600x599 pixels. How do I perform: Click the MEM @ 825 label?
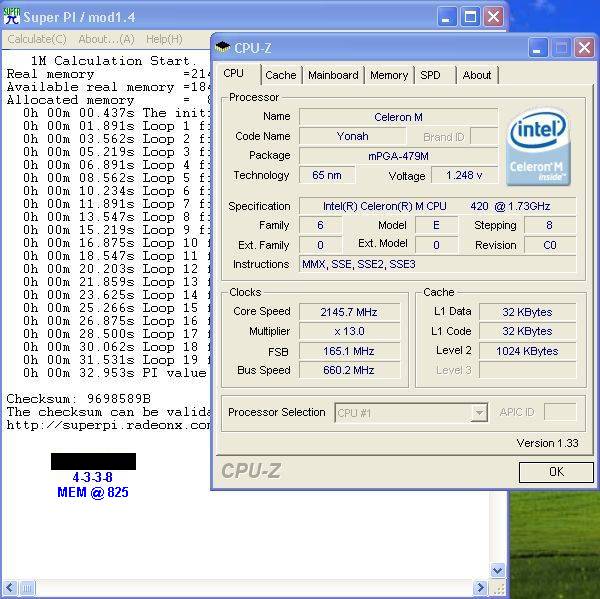93,492
